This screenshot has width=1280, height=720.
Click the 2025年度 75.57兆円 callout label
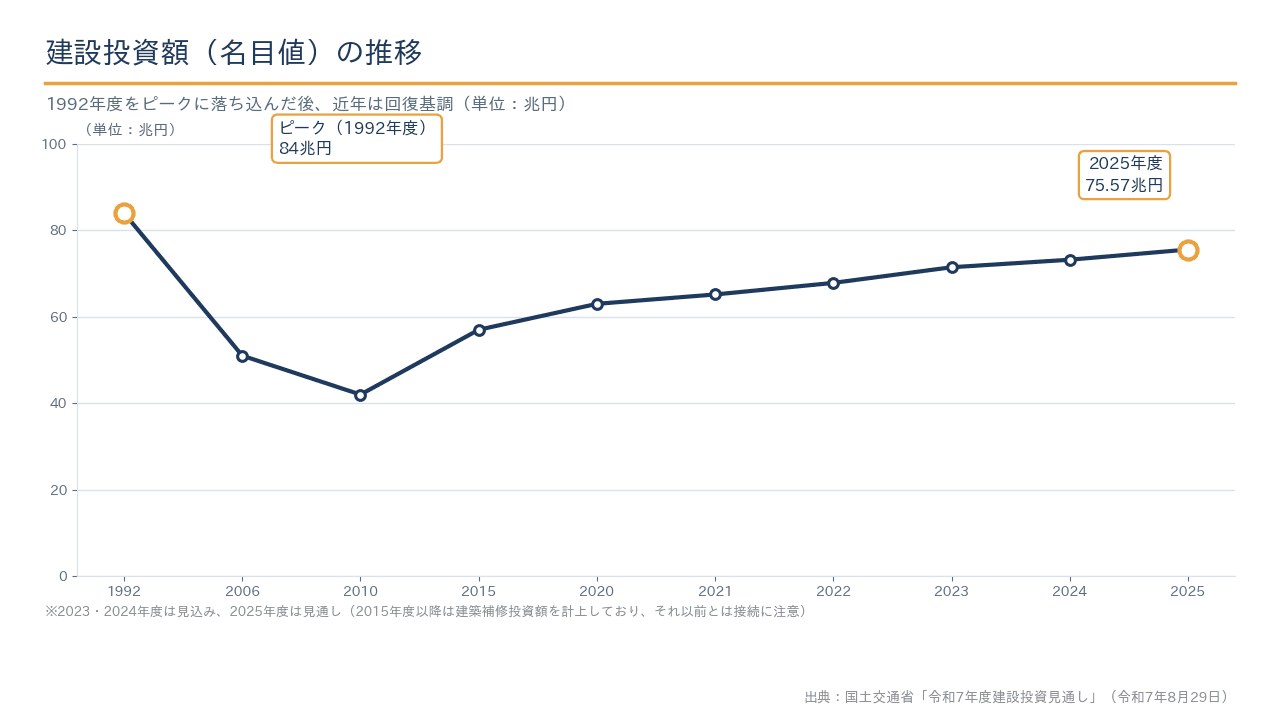coord(1125,175)
